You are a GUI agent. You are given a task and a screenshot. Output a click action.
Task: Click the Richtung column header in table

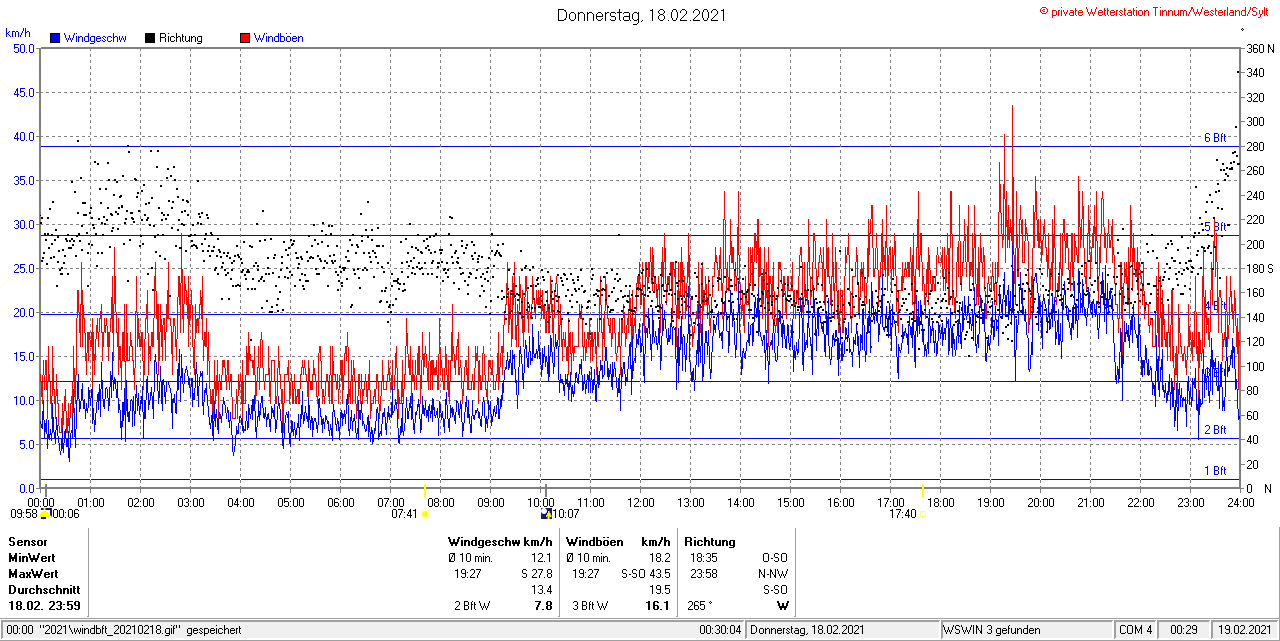pos(710,542)
